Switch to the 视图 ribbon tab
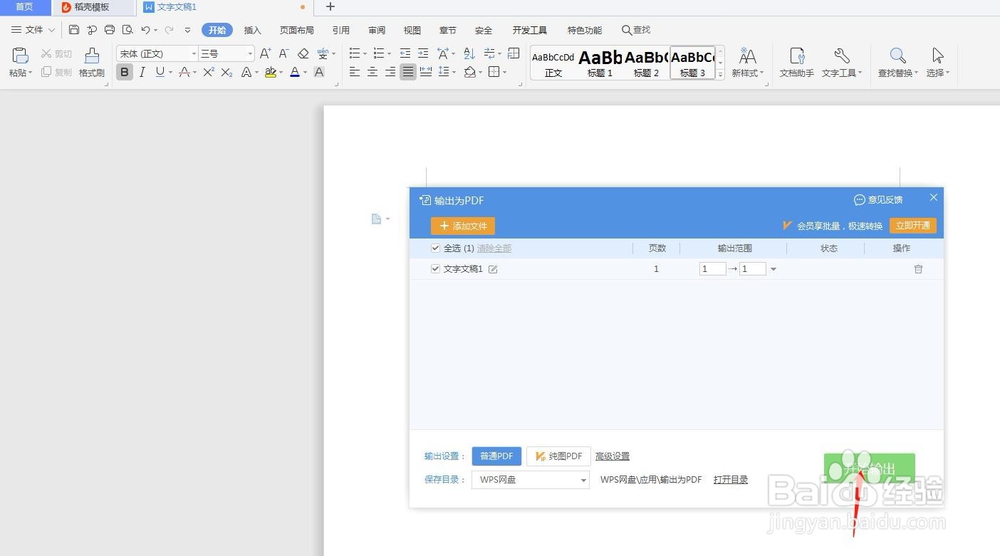Viewport: 1000px width, 556px height. tap(412, 30)
